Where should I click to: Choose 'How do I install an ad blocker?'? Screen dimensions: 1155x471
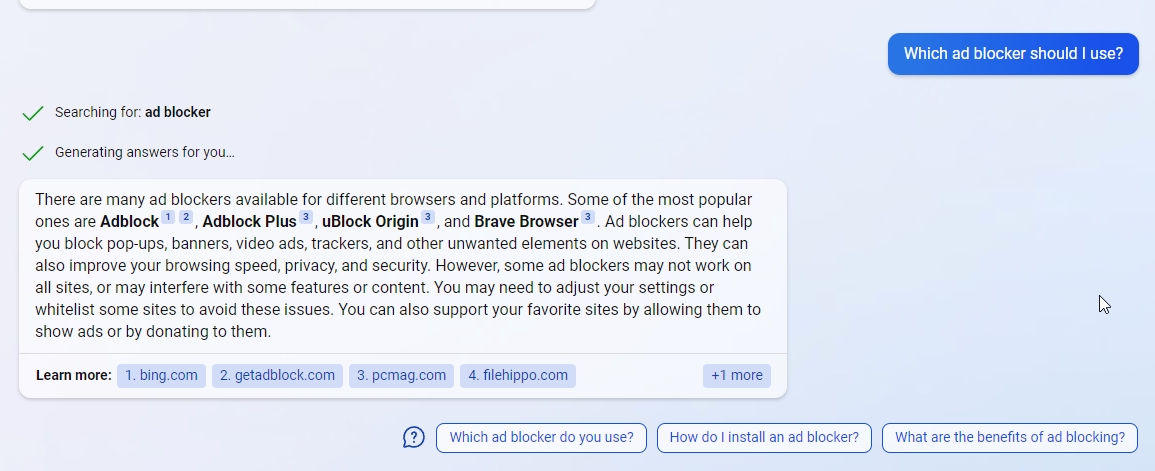click(x=764, y=437)
